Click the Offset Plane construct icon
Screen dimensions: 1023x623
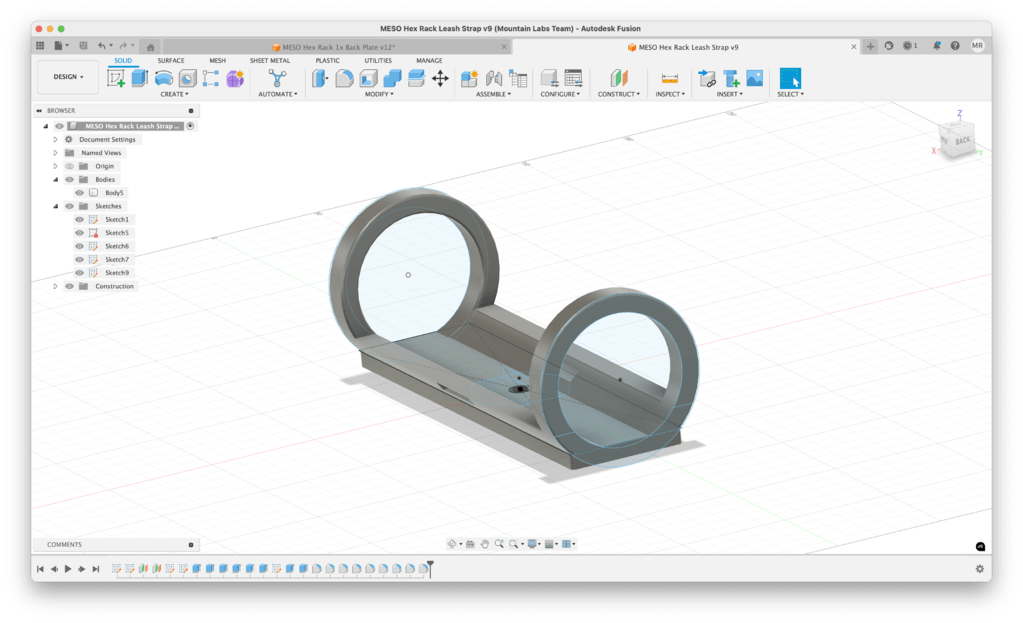(x=618, y=78)
